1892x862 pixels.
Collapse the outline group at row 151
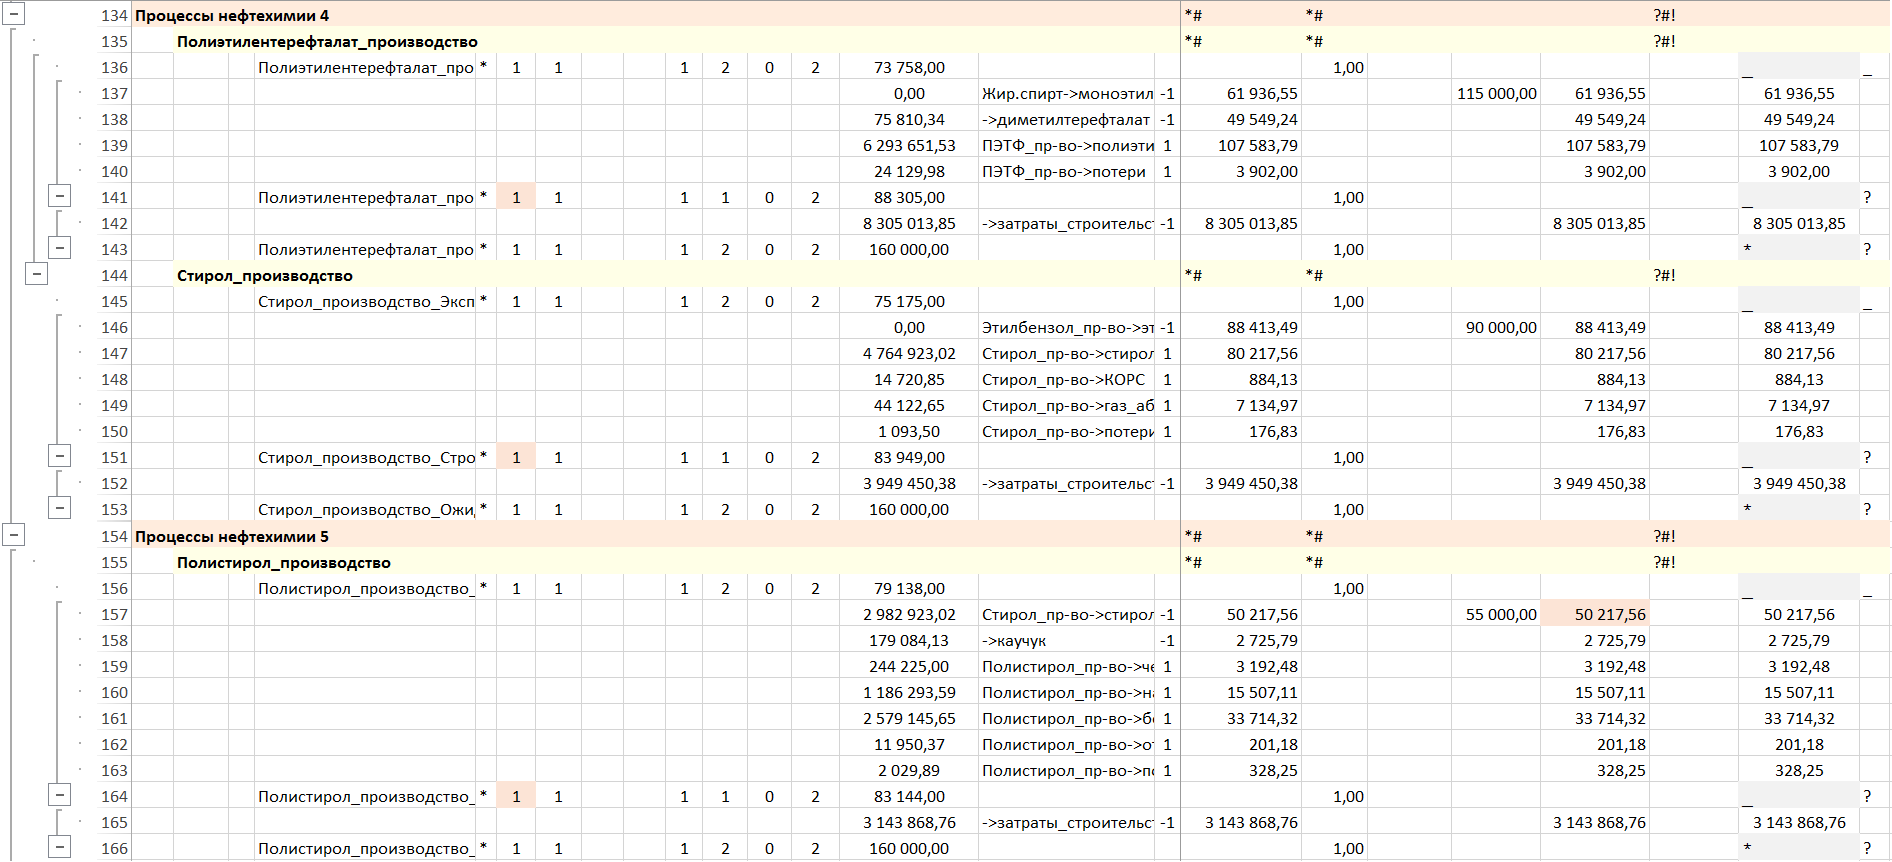(x=60, y=456)
